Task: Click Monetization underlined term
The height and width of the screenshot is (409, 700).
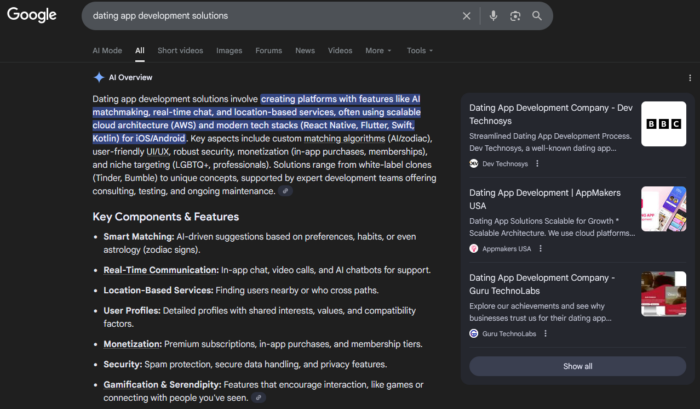Action: tap(132, 344)
